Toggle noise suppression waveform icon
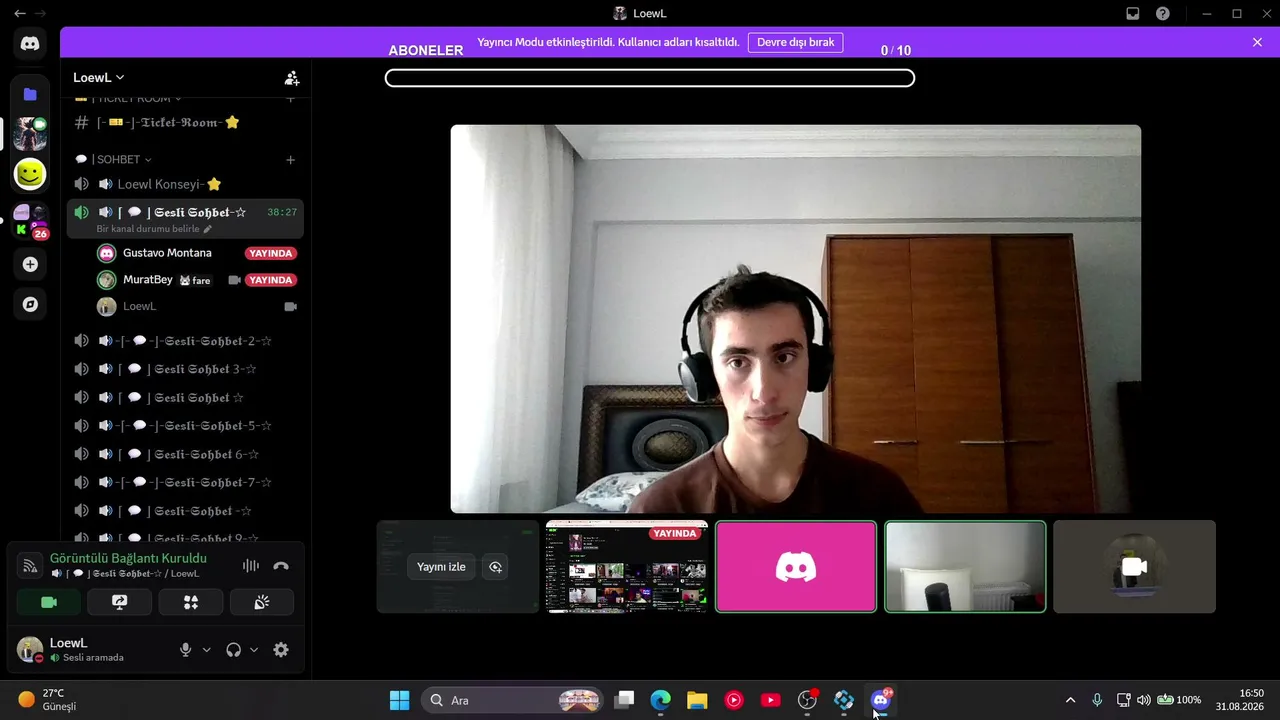 [x=250, y=566]
